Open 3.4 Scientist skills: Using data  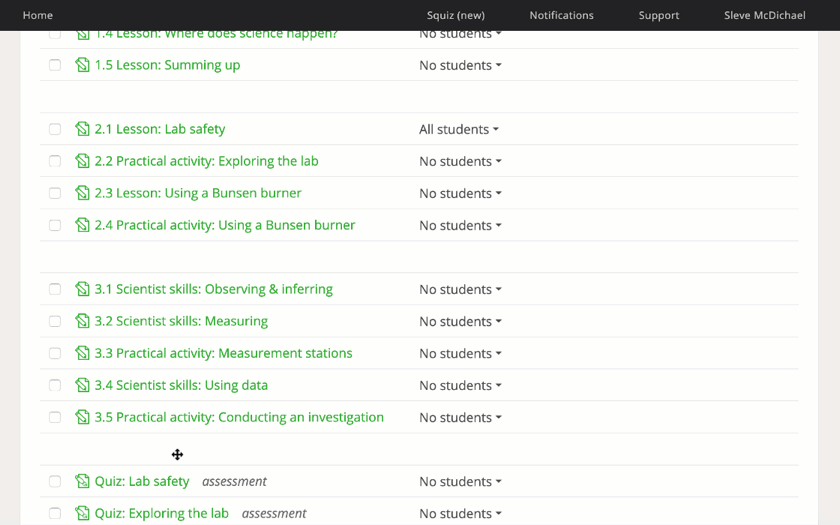point(181,385)
